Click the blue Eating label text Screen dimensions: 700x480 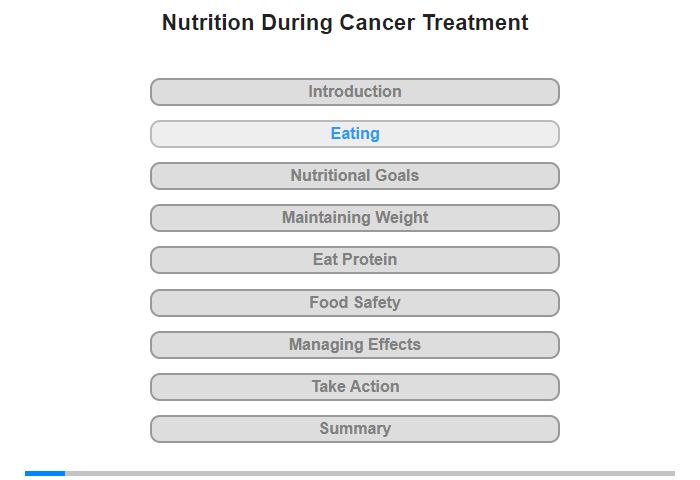pos(355,134)
